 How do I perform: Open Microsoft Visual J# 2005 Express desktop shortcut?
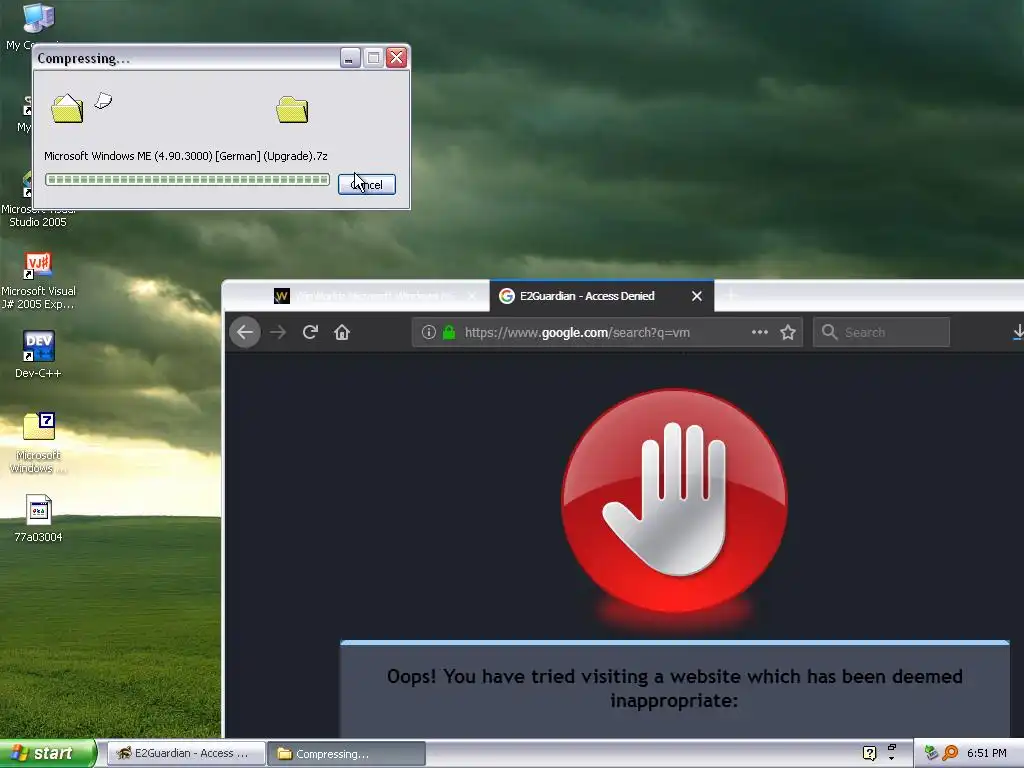click(38, 281)
